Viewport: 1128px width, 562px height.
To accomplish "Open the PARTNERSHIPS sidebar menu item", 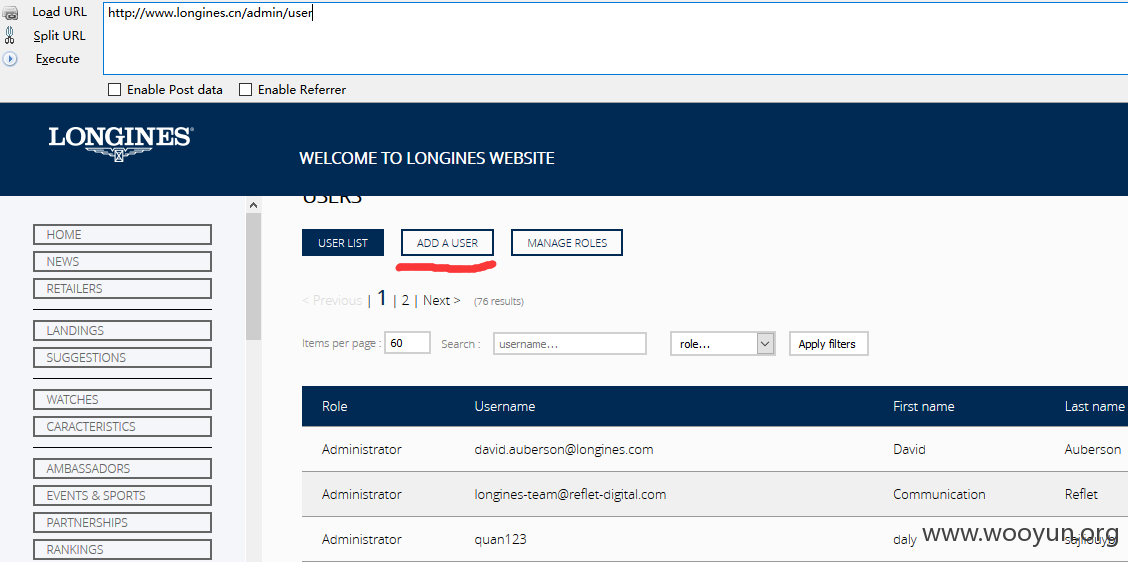I will (122, 522).
